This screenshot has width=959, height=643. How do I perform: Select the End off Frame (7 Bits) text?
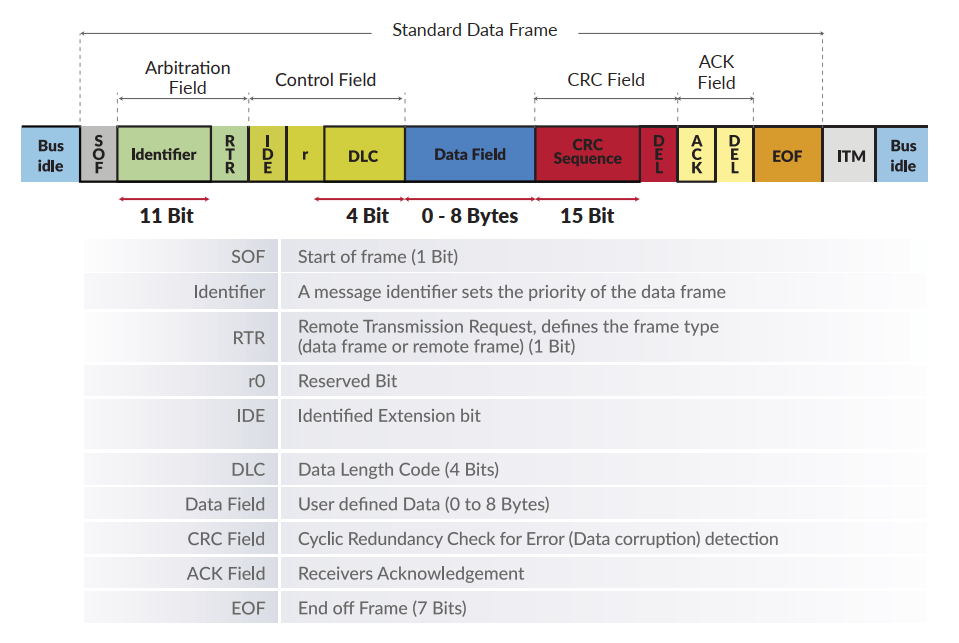tap(382, 608)
